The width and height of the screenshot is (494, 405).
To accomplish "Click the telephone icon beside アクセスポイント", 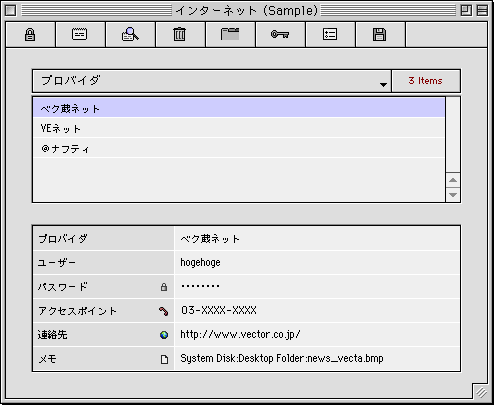I will pyautogui.click(x=163, y=311).
